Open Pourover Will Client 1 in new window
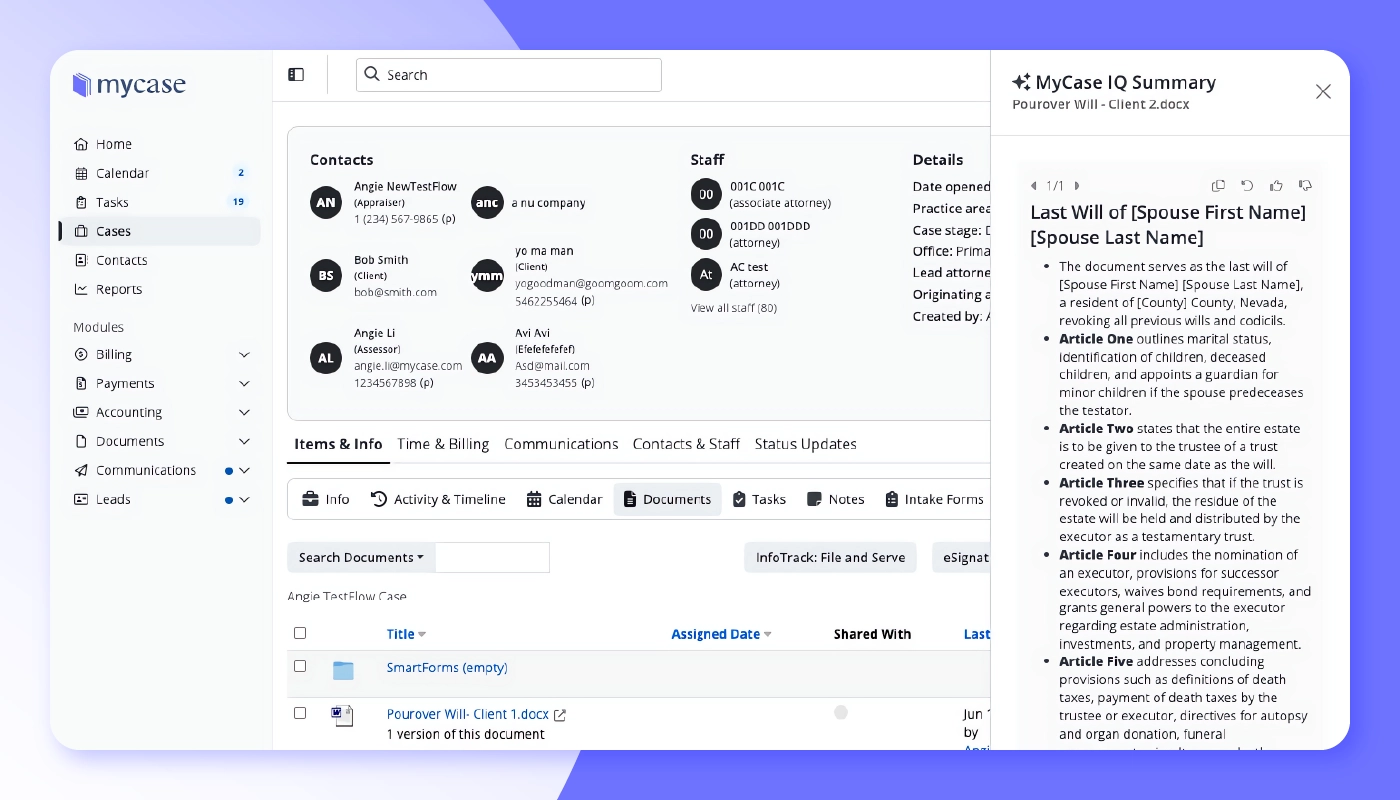The height and width of the screenshot is (800, 1400). (x=560, y=714)
